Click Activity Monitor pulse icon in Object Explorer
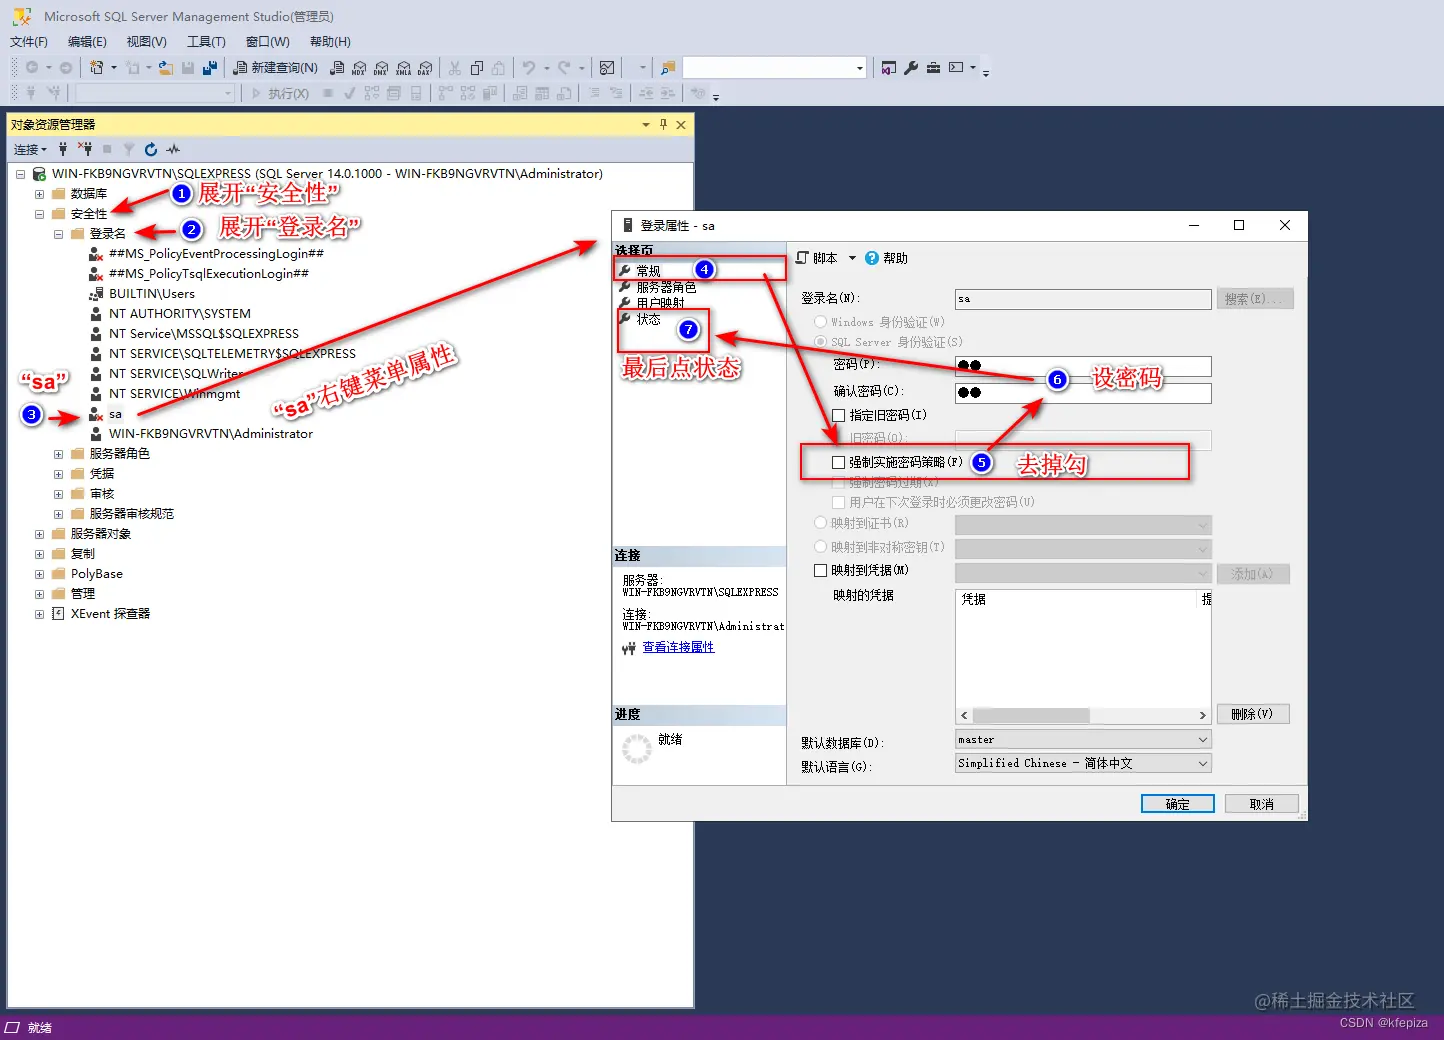This screenshot has width=1444, height=1040. [x=173, y=149]
